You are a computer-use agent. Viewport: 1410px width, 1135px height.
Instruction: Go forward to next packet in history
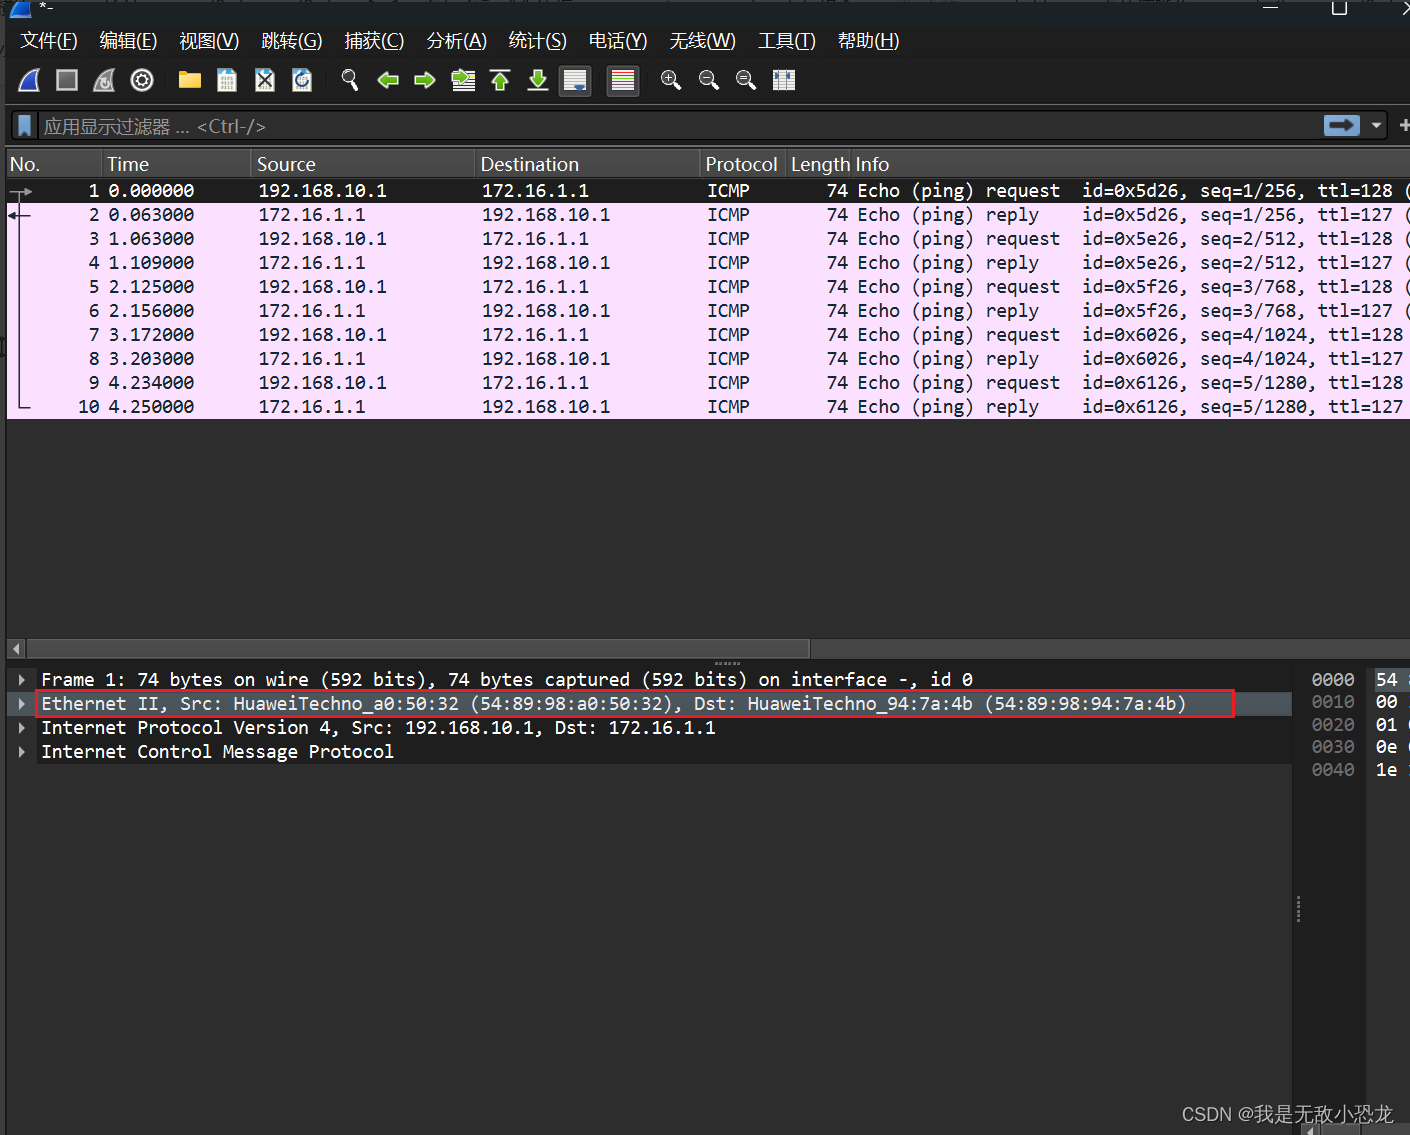point(425,80)
